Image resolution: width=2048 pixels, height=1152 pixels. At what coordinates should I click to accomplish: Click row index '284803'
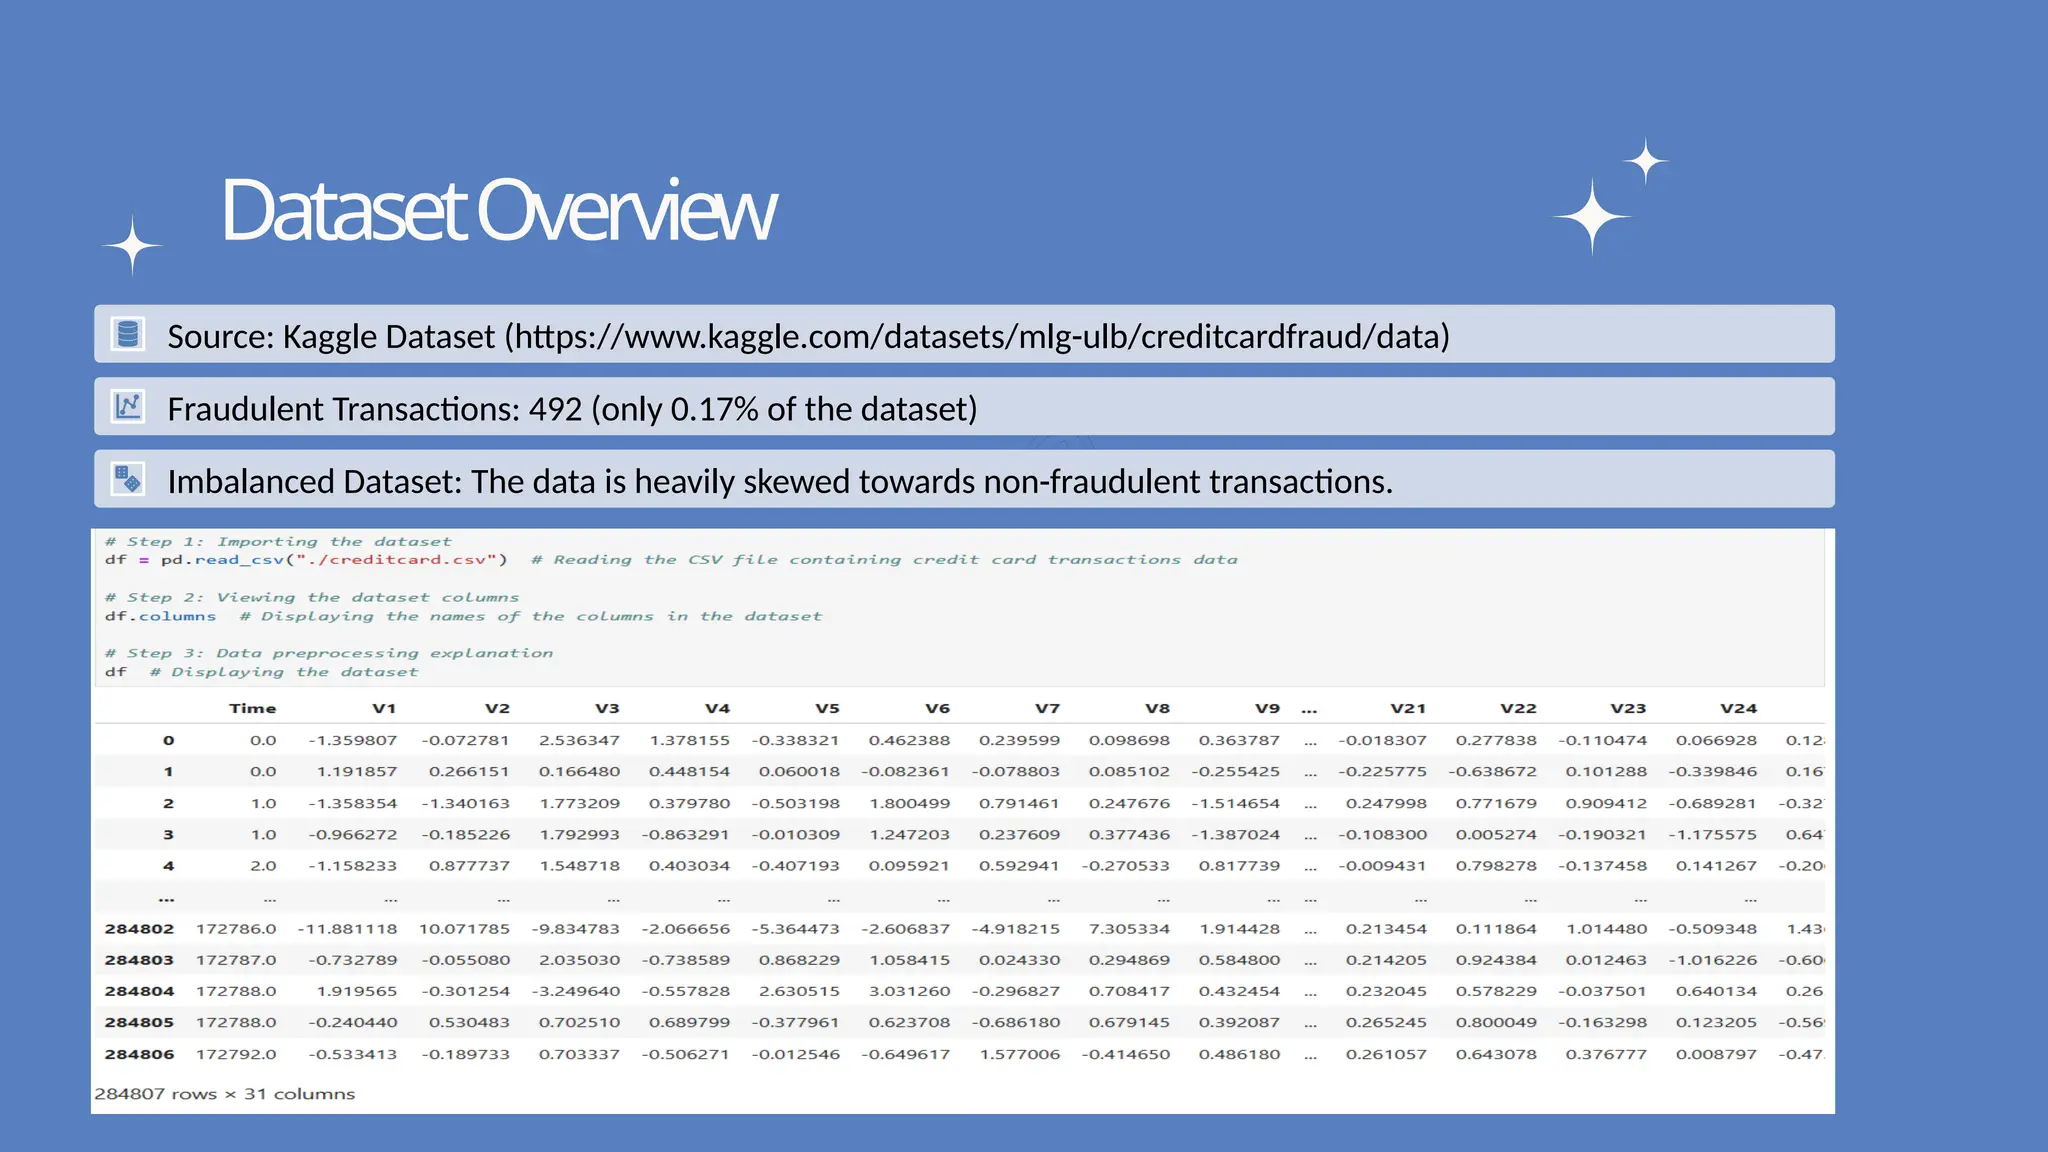[139, 960]
